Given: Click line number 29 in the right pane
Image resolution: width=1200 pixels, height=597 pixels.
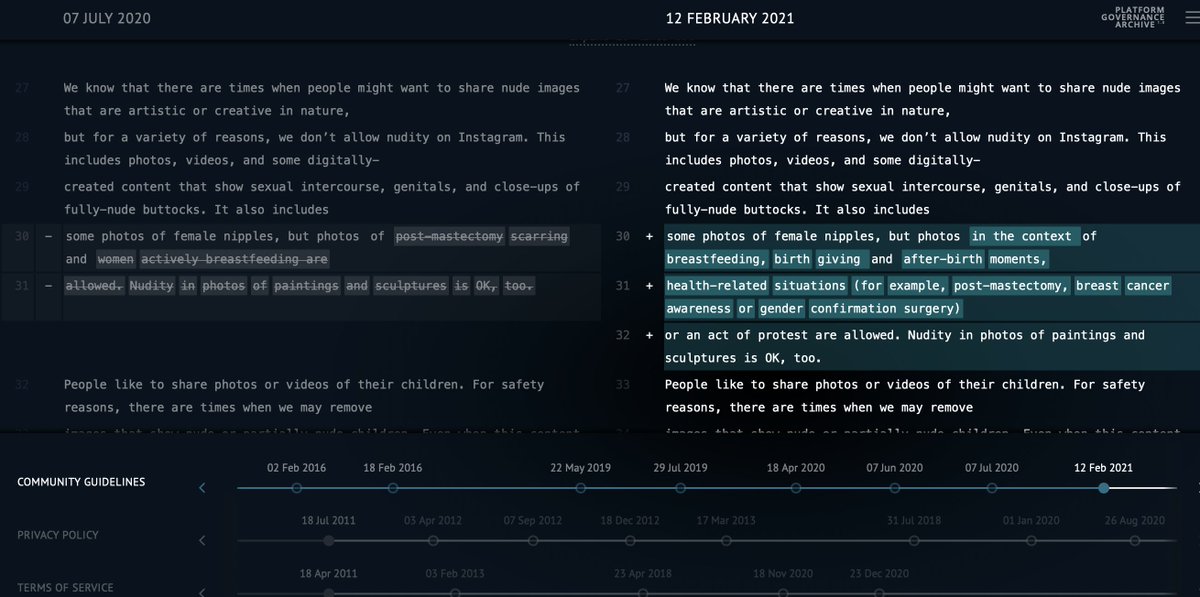Looking at the screenshot, I should pos(623,187).
